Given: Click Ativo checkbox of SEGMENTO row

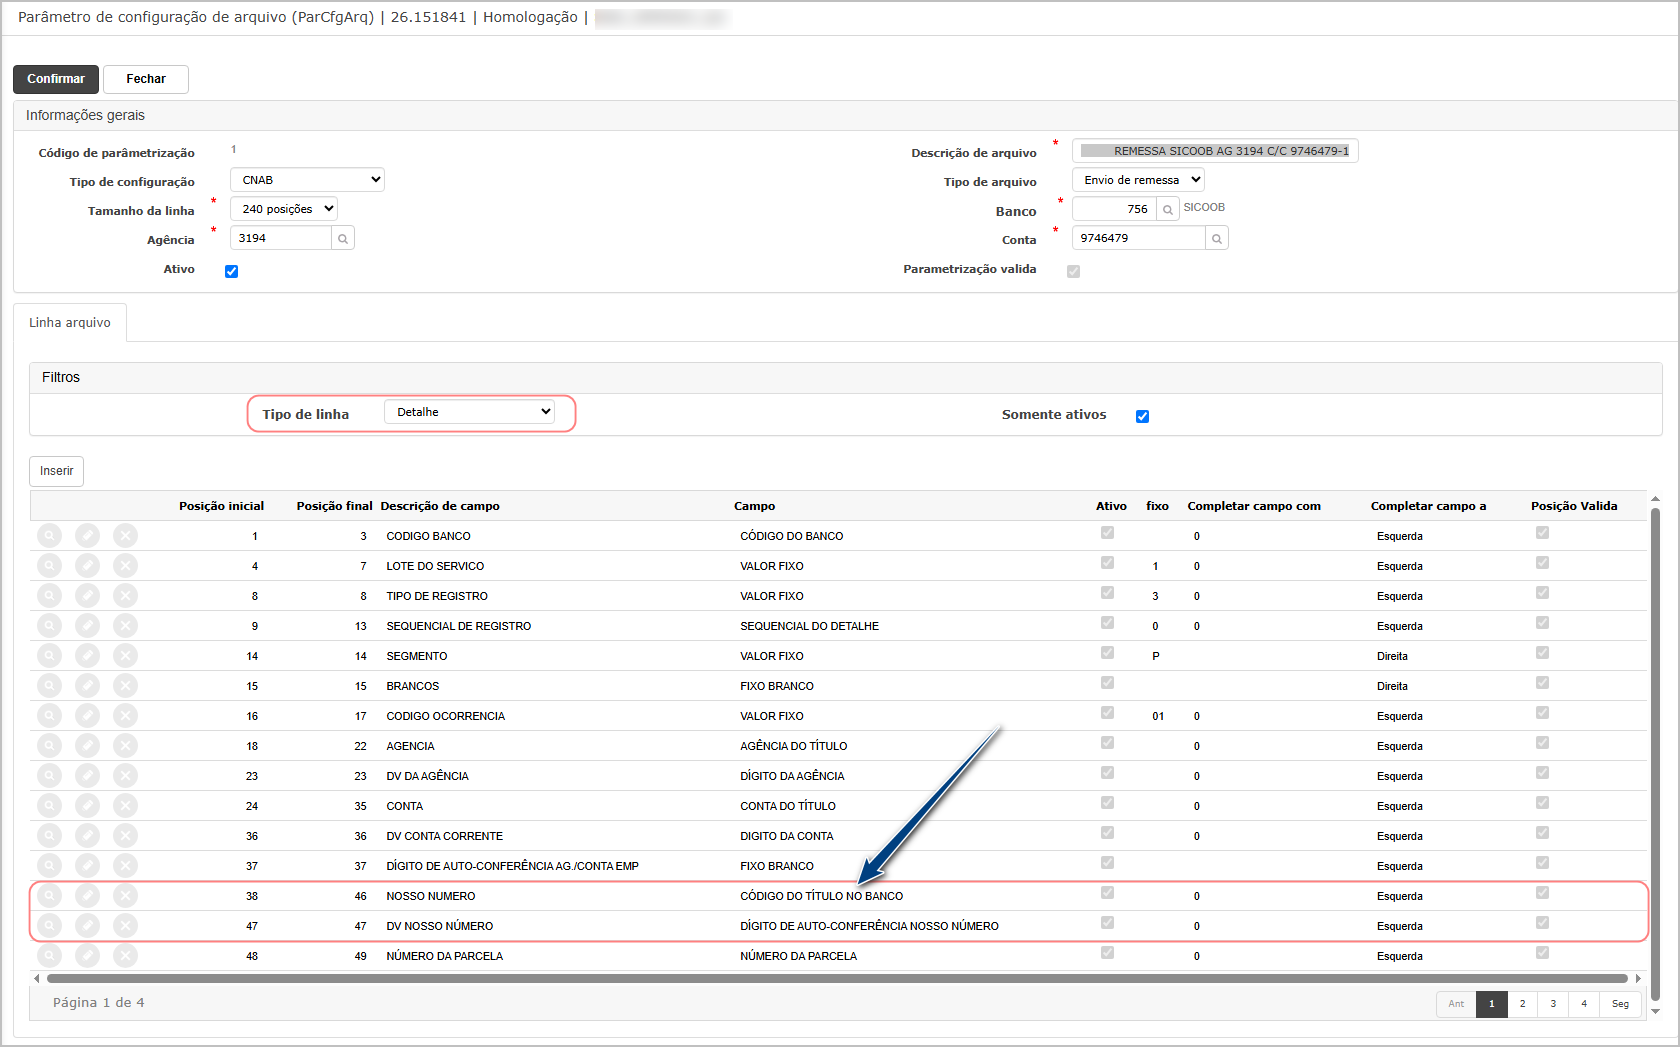Looking at the screenshot, I should tap(1107, 653).
